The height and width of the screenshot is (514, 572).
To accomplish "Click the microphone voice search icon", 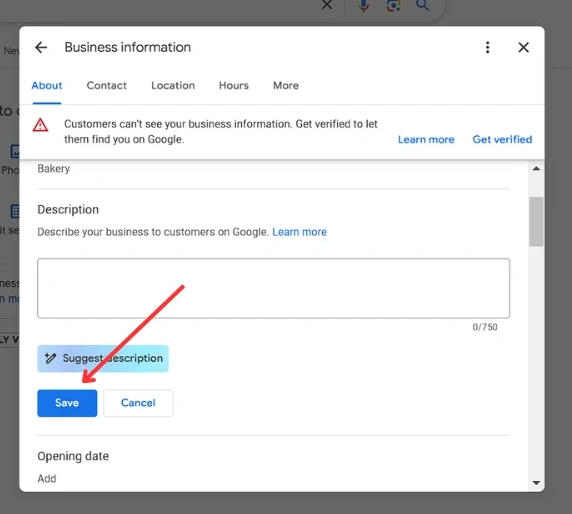I will [363, 5].
